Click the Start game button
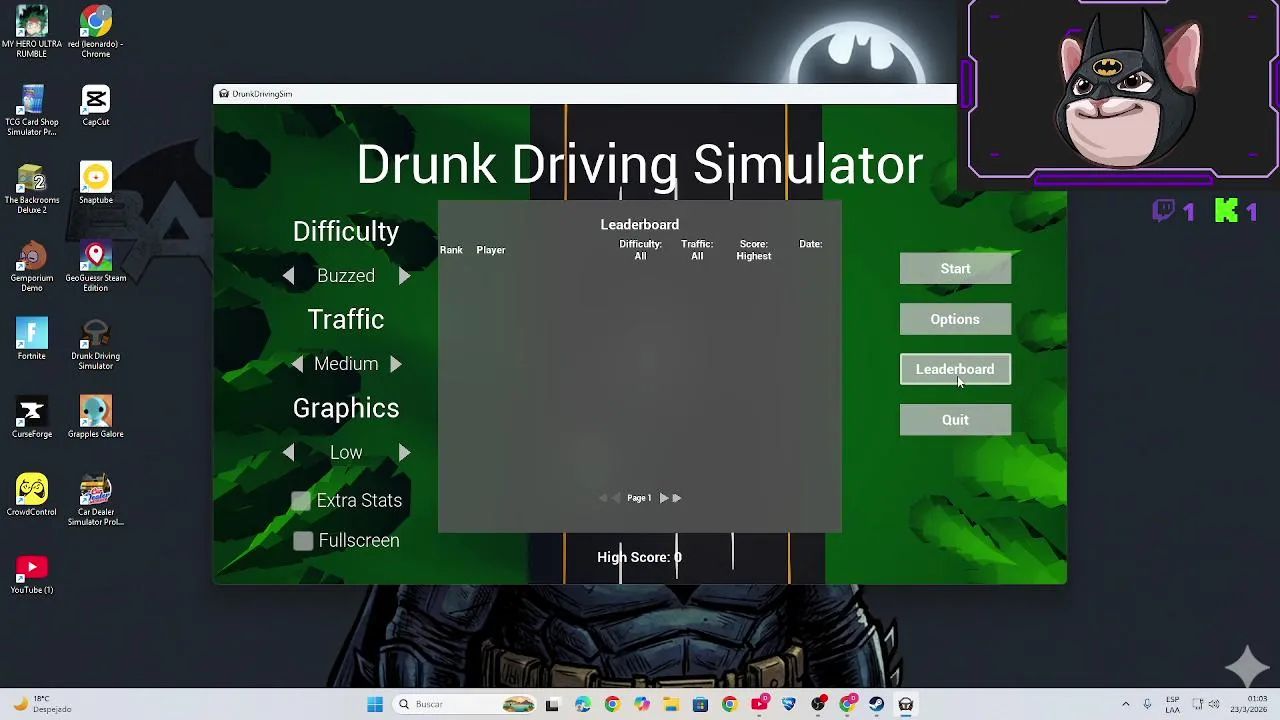 pos(955,268)
